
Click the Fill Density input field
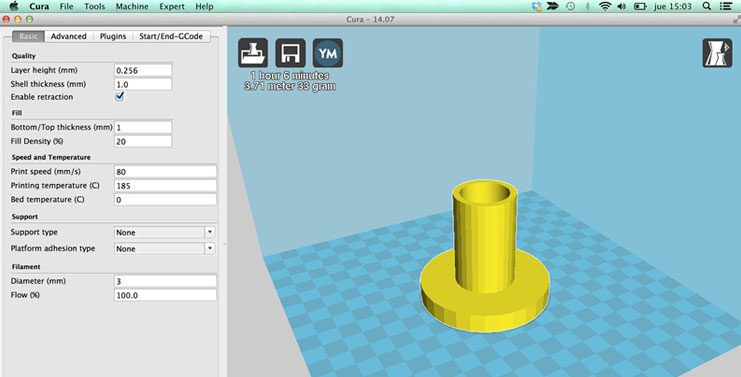[x=143, y=141]
